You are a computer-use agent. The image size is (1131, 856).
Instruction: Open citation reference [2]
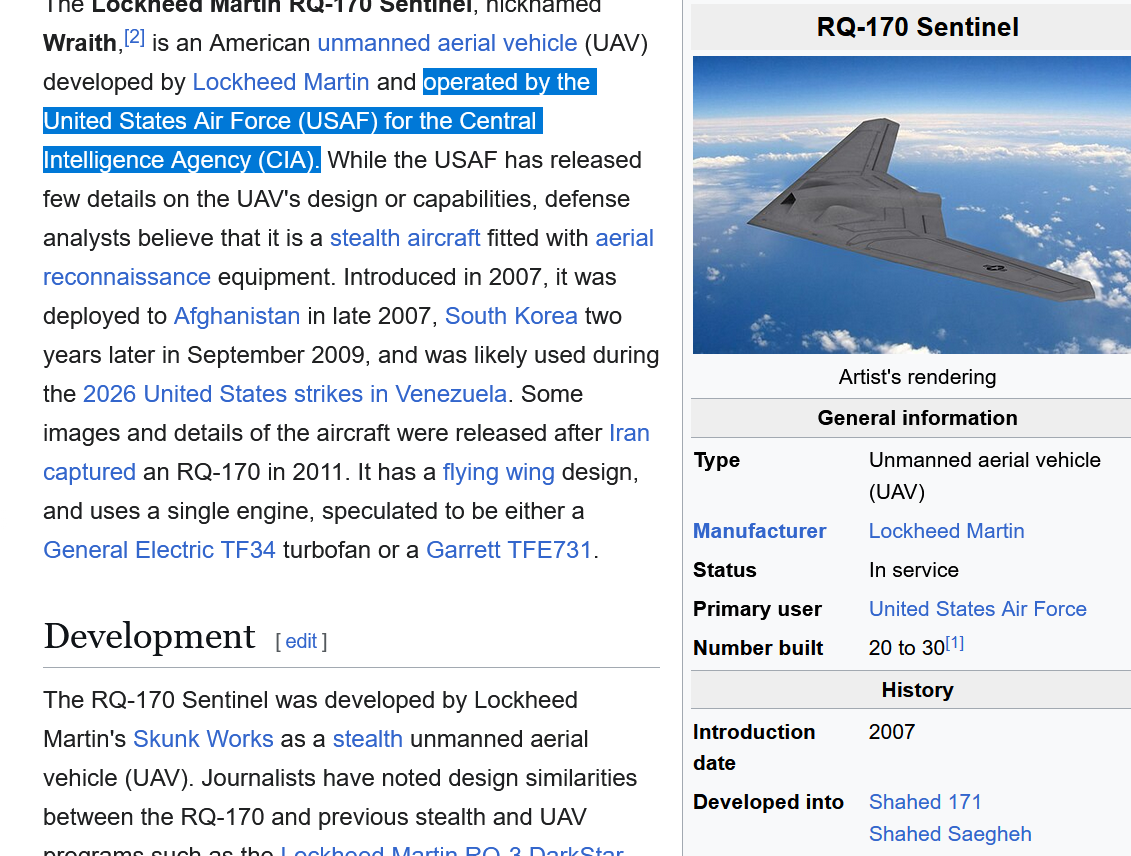(135, 37)
